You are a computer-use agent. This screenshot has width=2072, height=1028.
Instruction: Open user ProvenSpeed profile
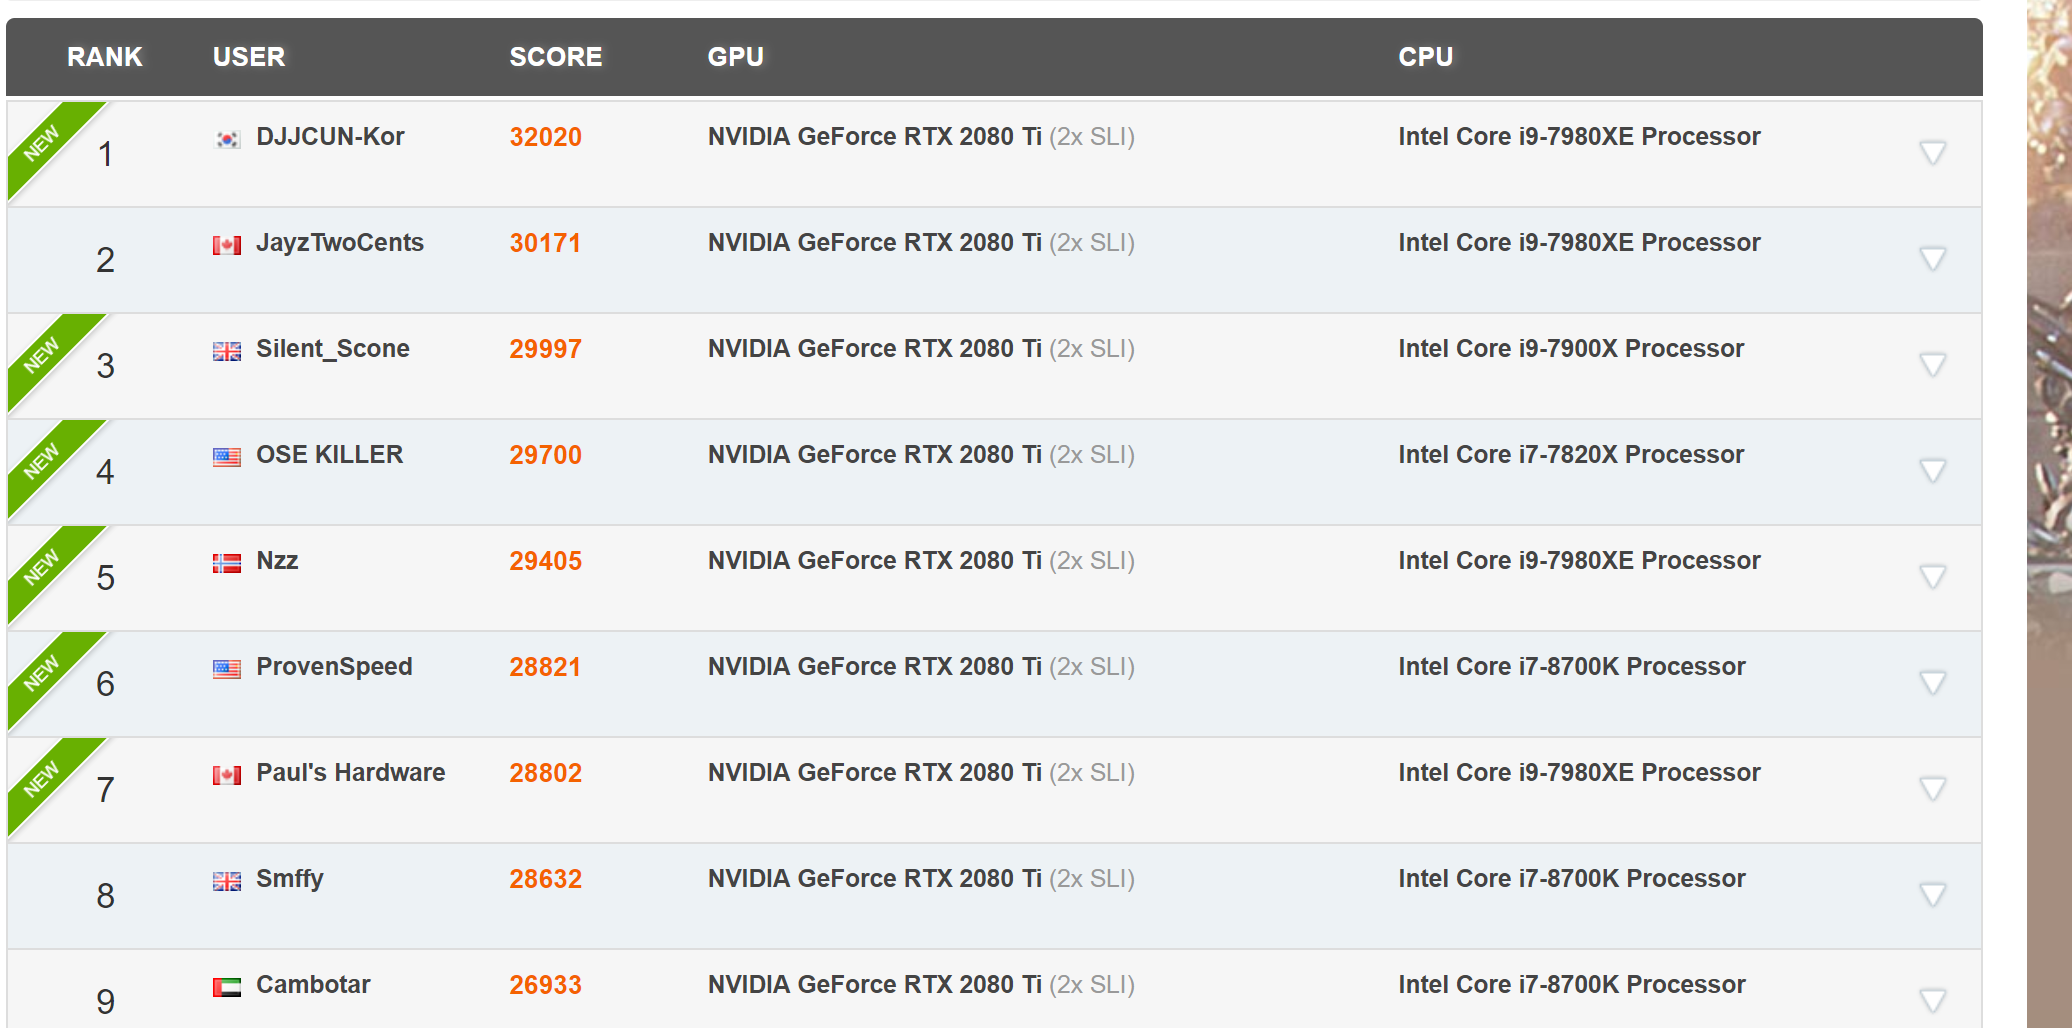[334, 667]
